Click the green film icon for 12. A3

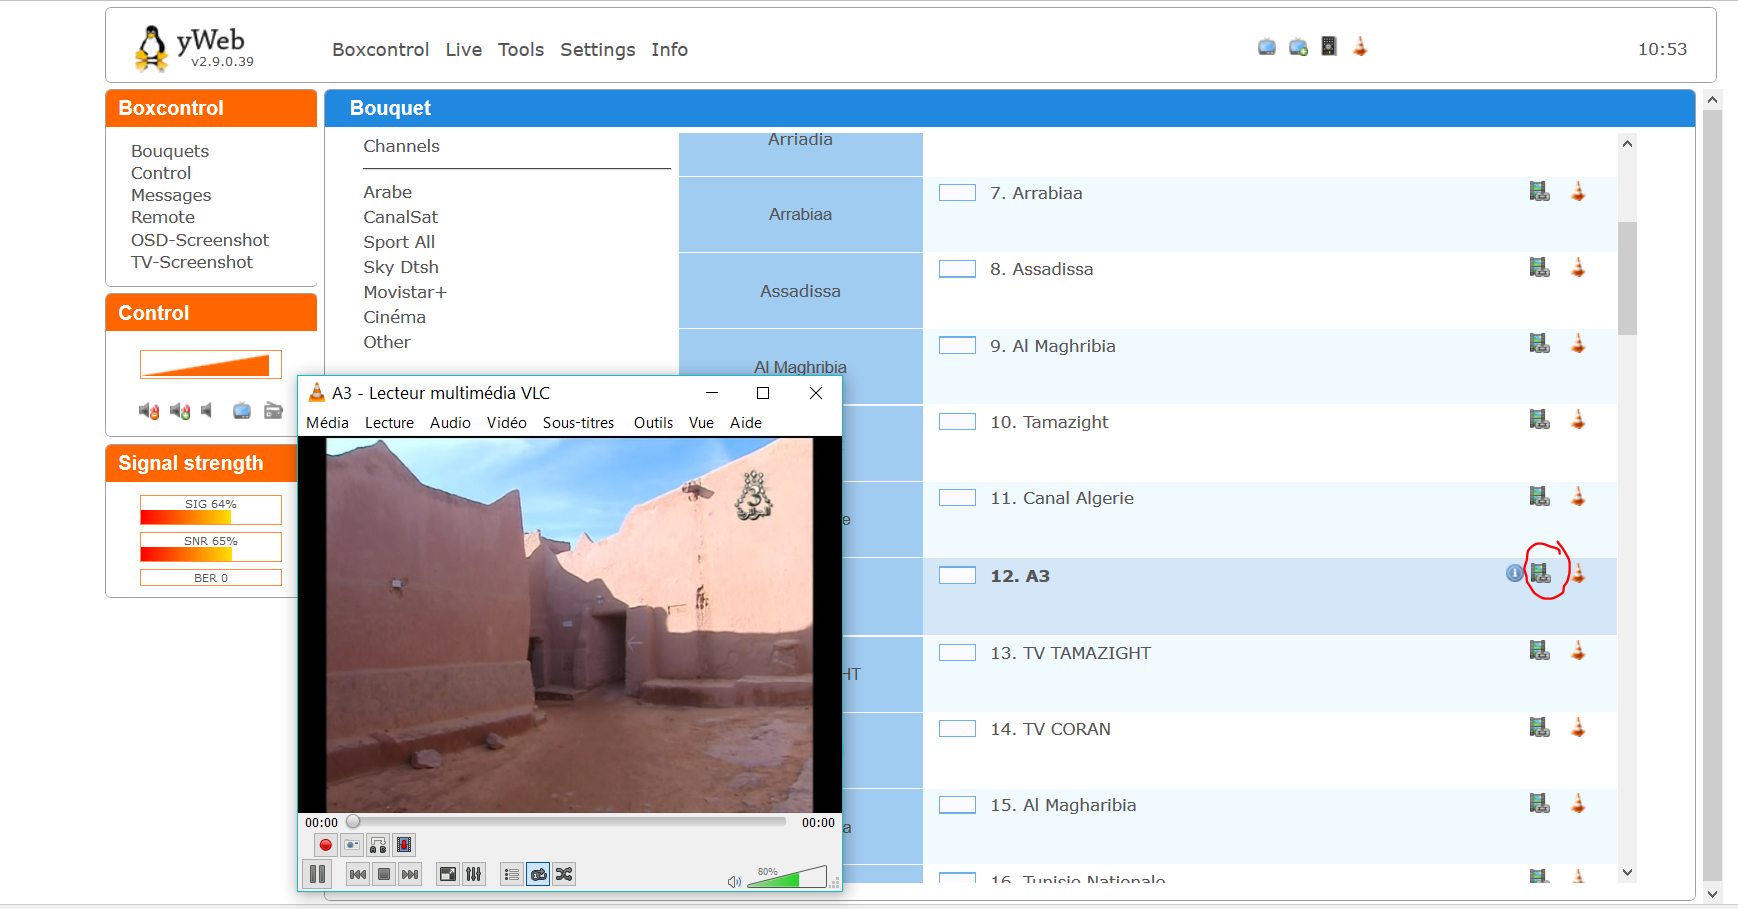1541,573
